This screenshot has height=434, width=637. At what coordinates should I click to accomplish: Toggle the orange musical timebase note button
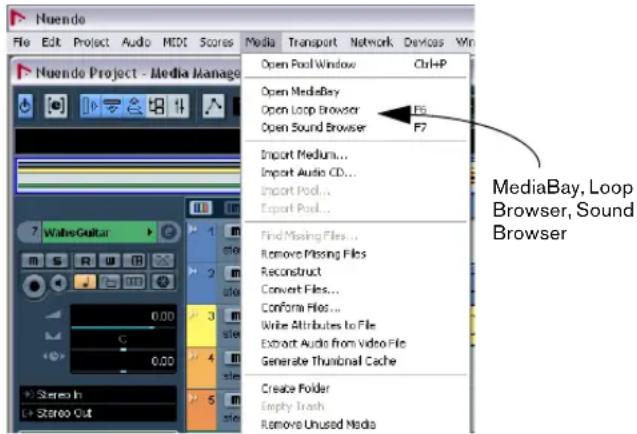(x=85, y=282)
